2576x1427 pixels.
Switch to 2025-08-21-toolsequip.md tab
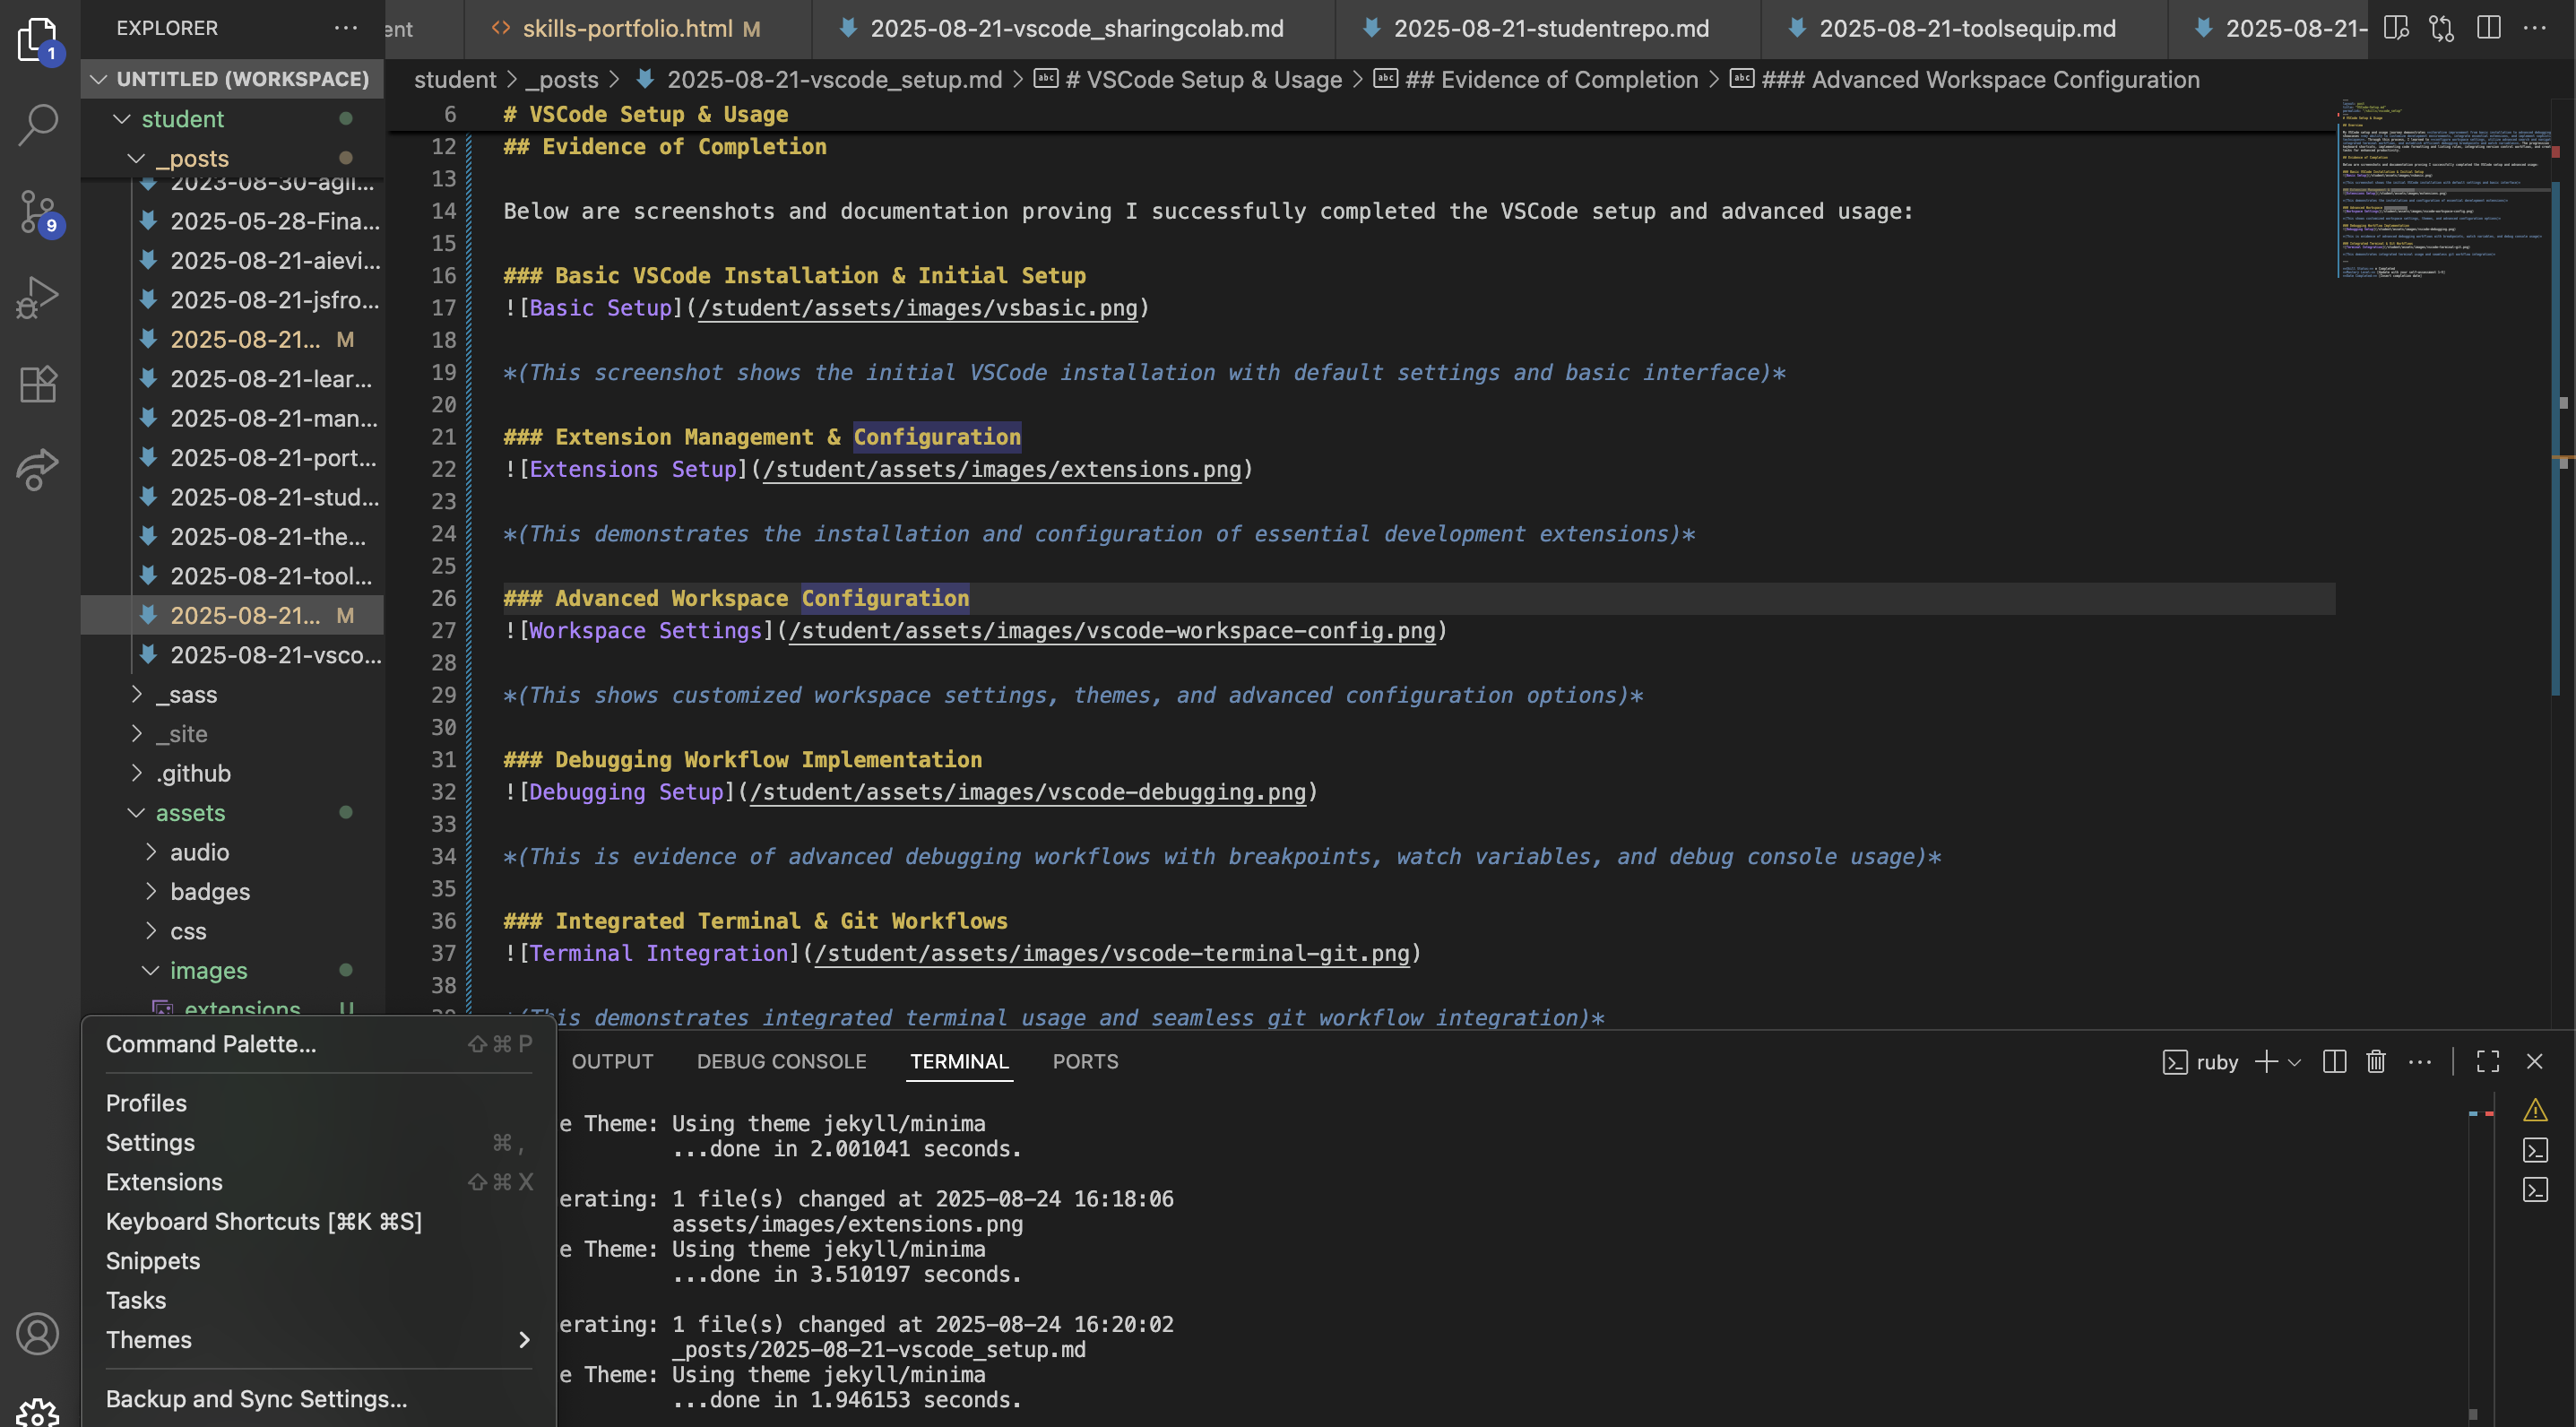coord(1964,28)
